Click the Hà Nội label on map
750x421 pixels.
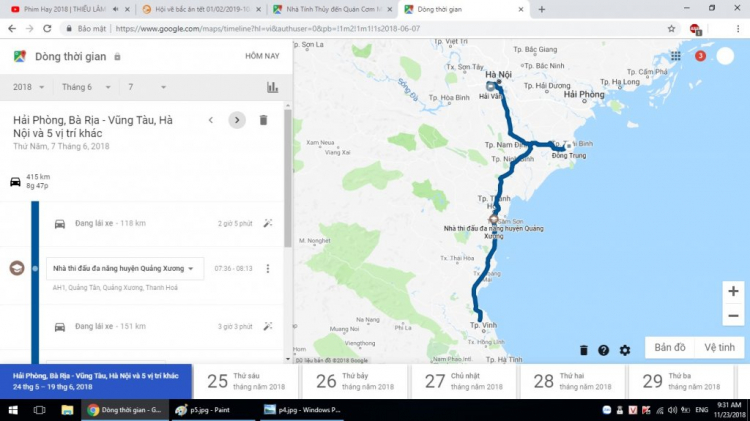point(498,74)
